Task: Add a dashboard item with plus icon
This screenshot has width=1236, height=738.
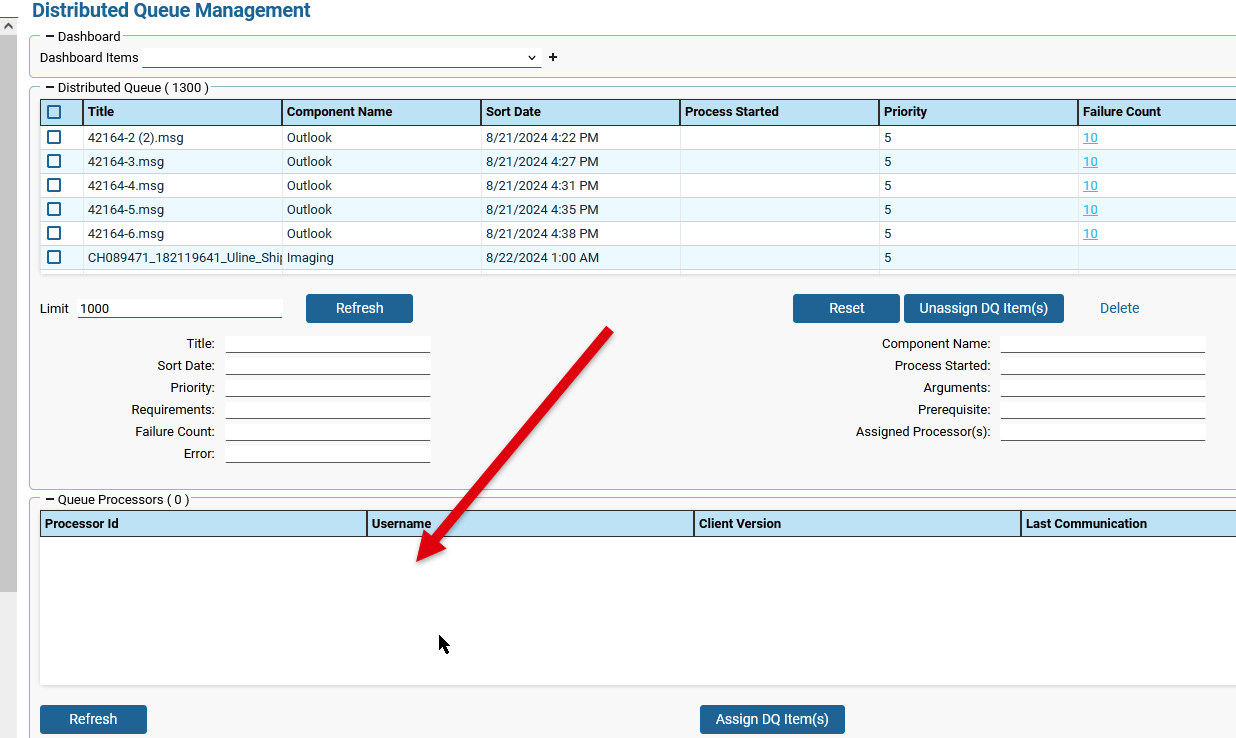Action: tap(553, 58)
